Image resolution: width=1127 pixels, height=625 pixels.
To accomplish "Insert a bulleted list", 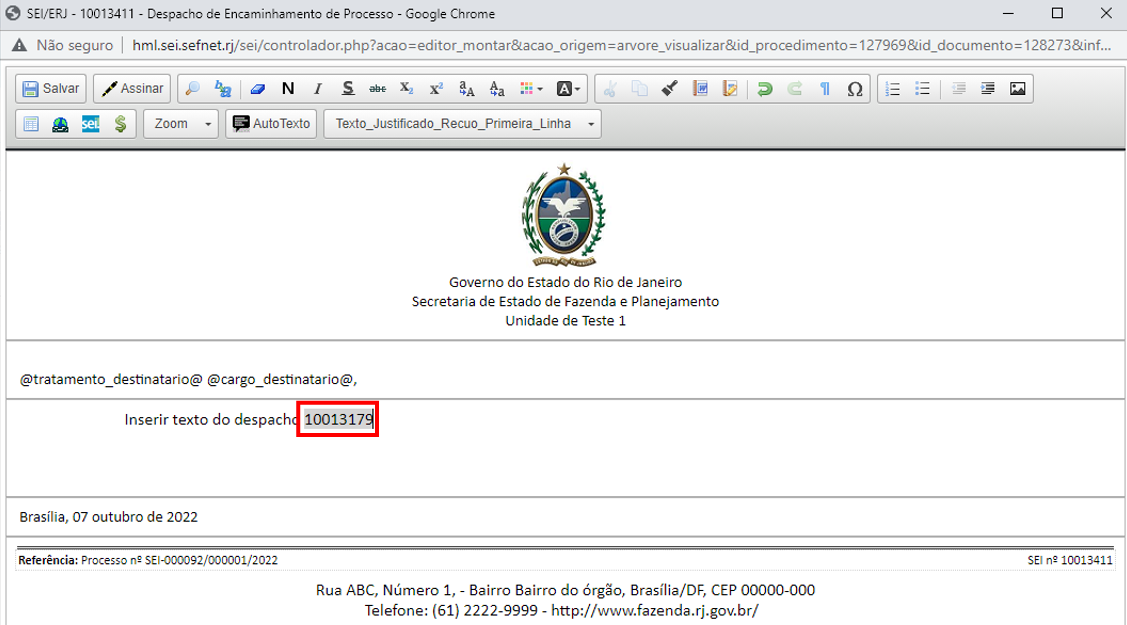I will click(x=923, y=89).
